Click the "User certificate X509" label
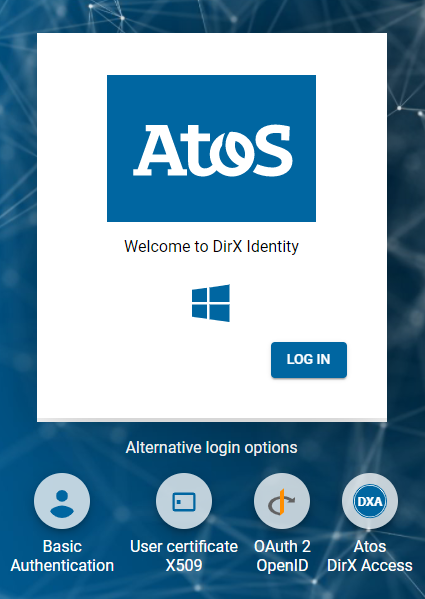 (184, 556)
